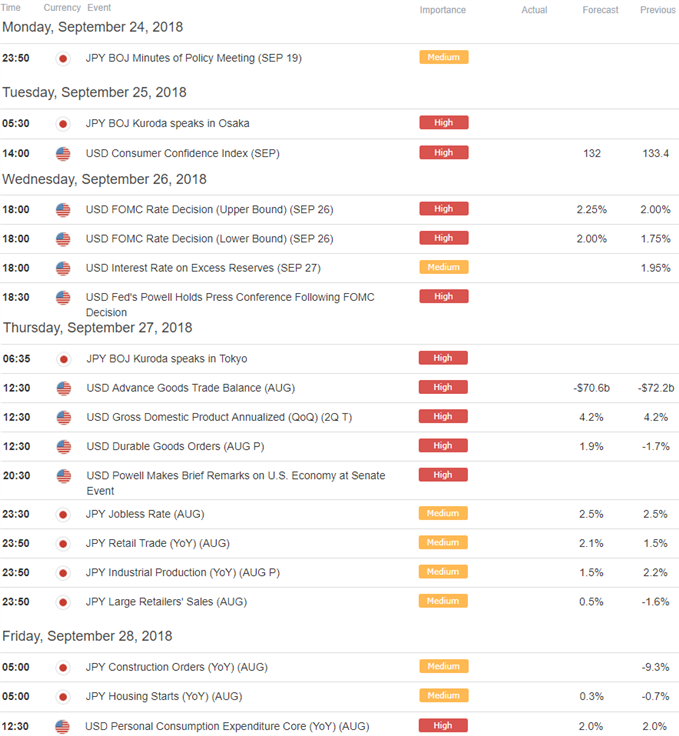
Task: Click the Actual column header
Action: click(534, 10)
